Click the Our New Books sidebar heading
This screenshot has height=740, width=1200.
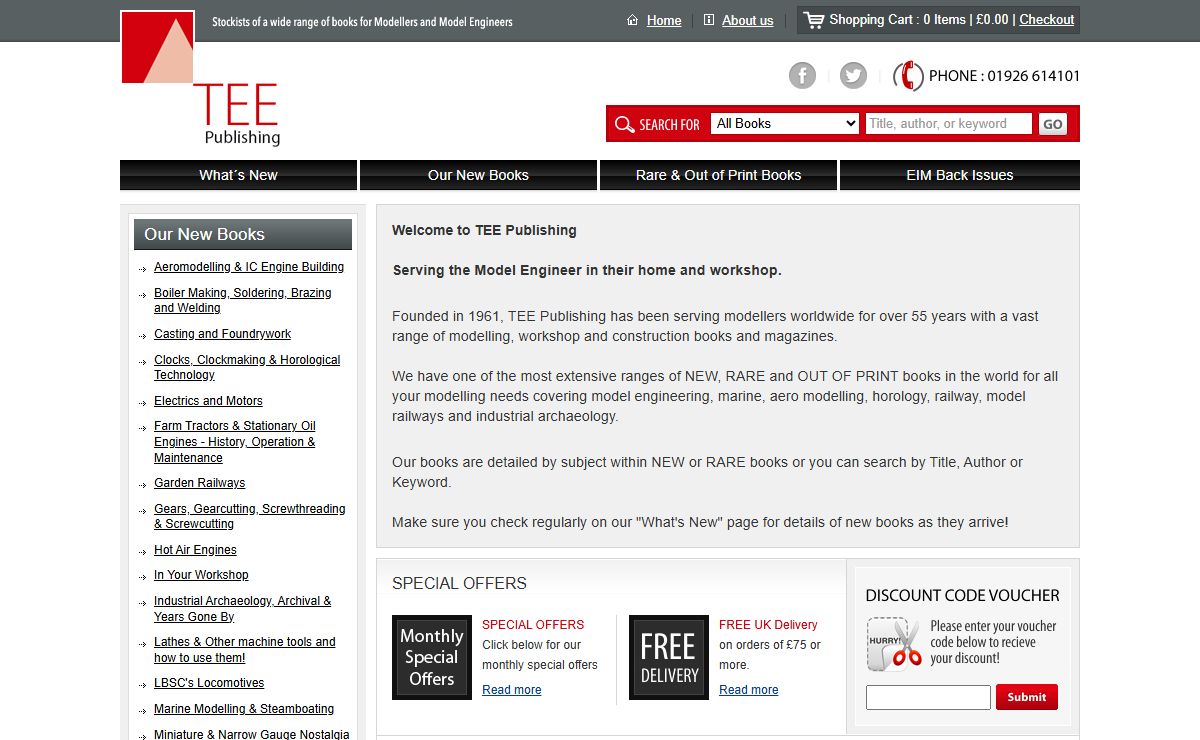point(242,234)
